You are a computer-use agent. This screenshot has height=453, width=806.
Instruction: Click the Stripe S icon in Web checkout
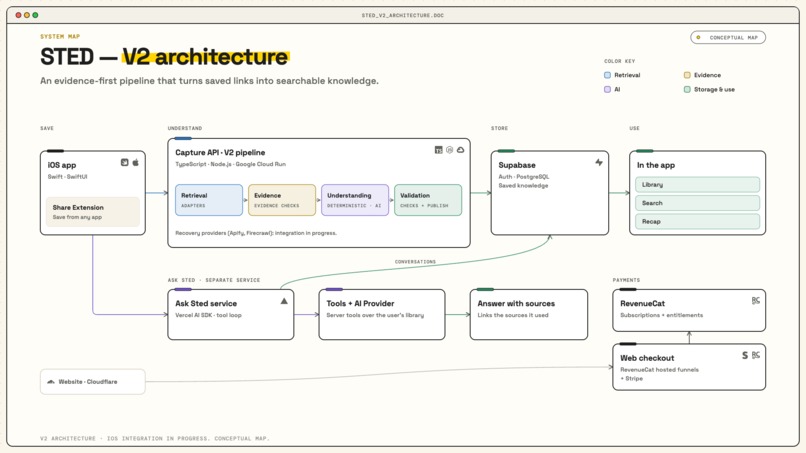coord(745,355)
